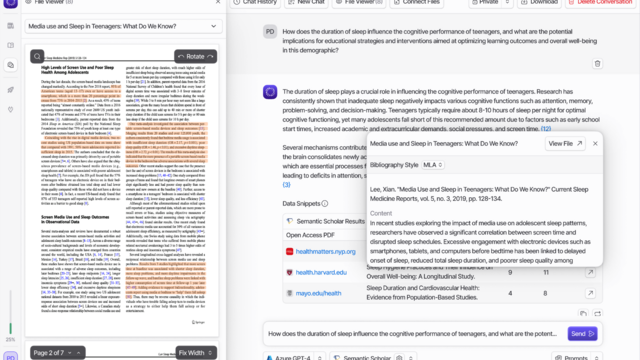Open Semantic Scholar settings gear
The image size is (640, 360).
click(399, 358)
